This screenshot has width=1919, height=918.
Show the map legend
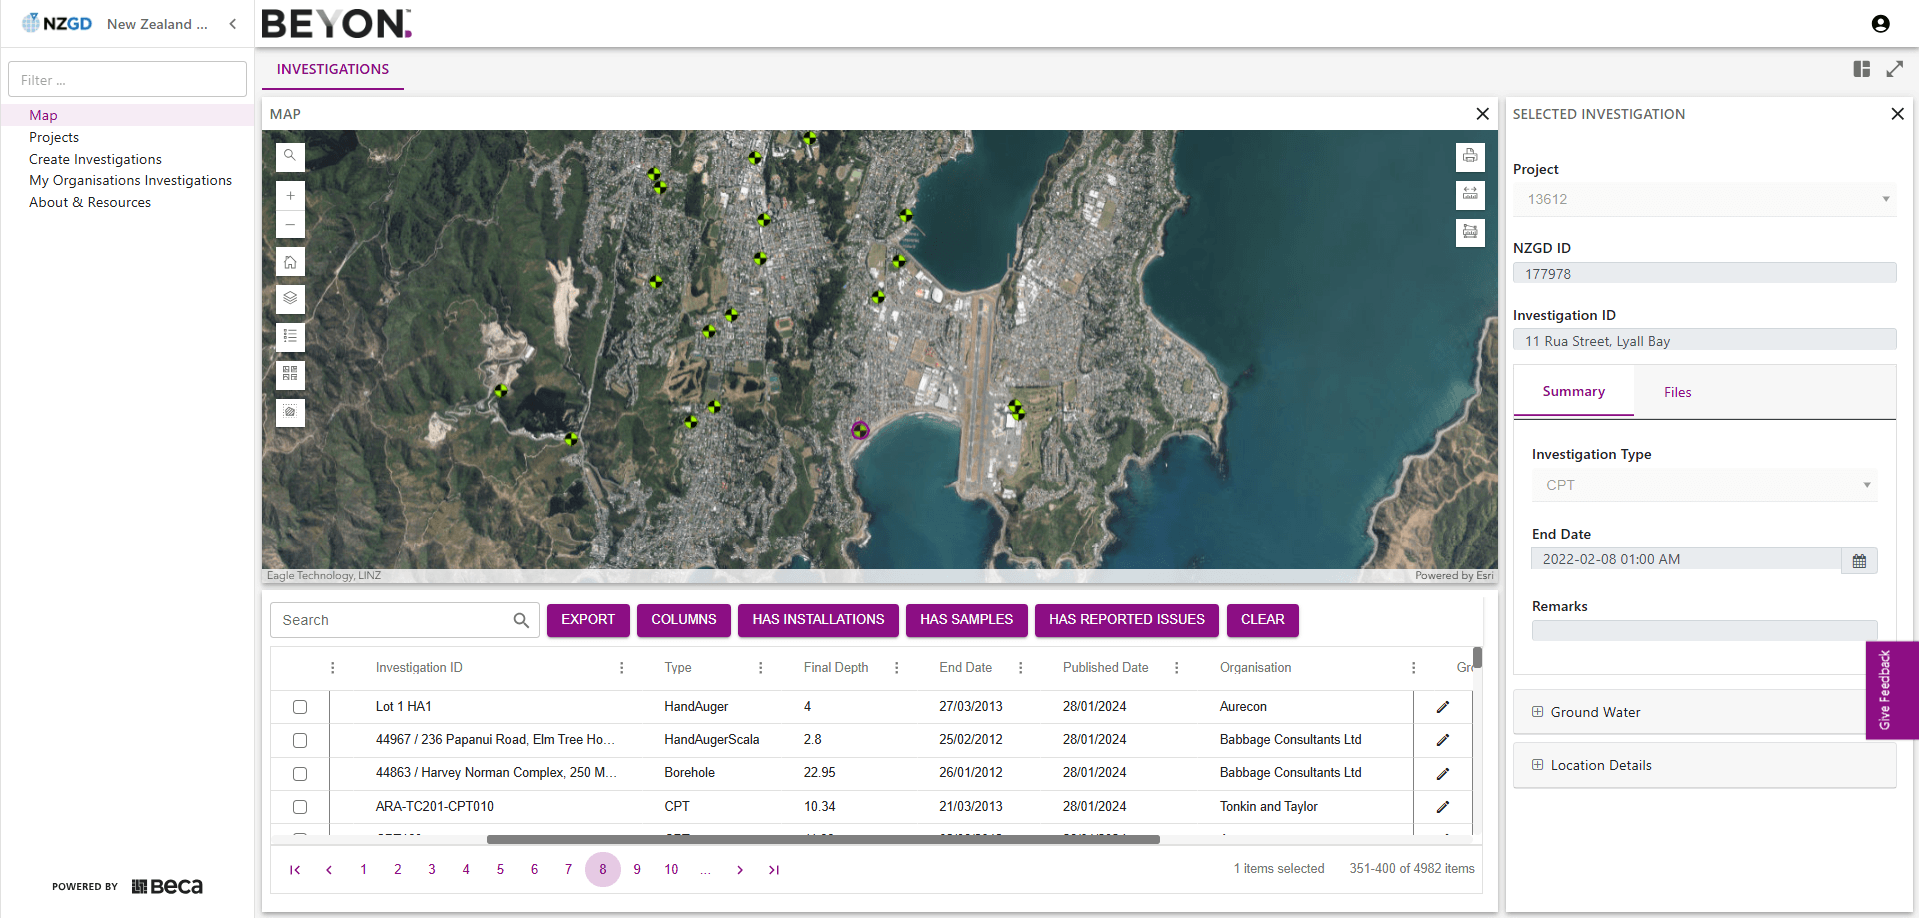(x=290, y=336)
